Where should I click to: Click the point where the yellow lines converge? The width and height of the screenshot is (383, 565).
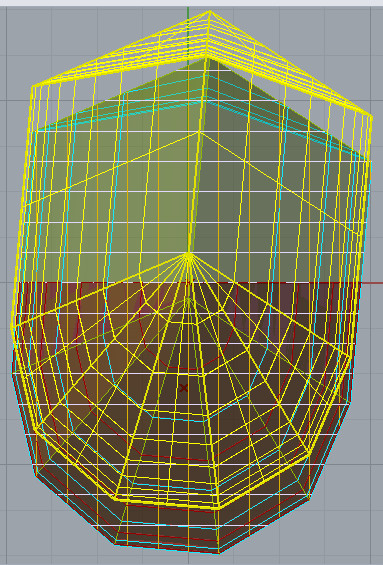pos(188,255)
